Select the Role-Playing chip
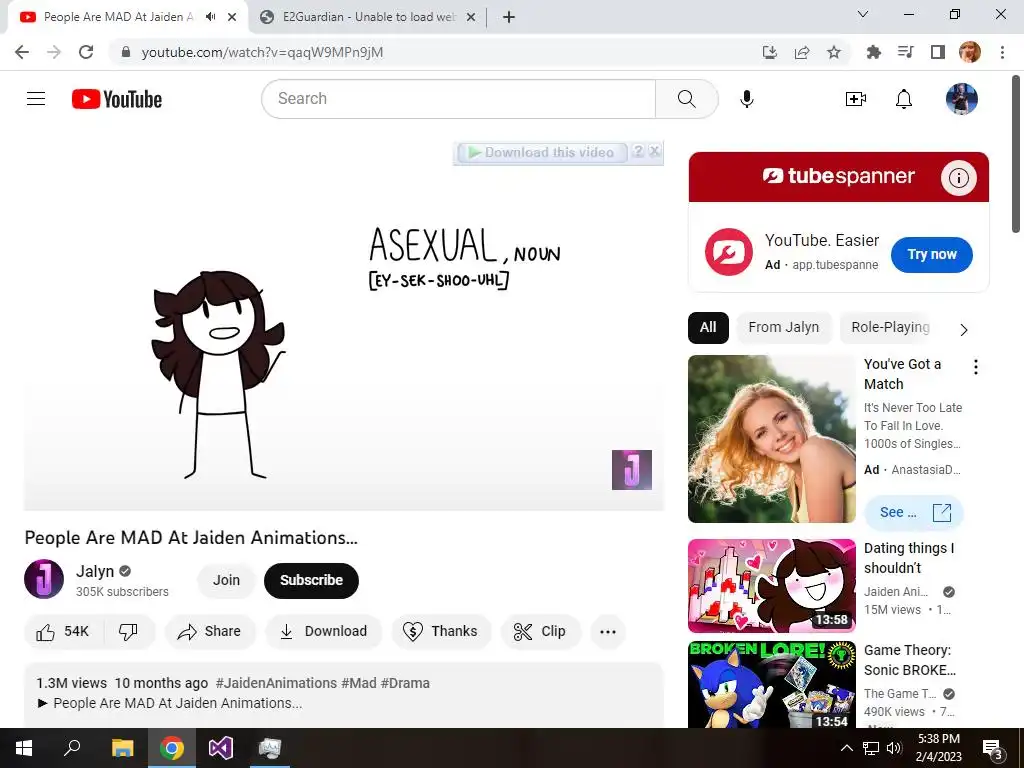 click(x=890, y=327)
